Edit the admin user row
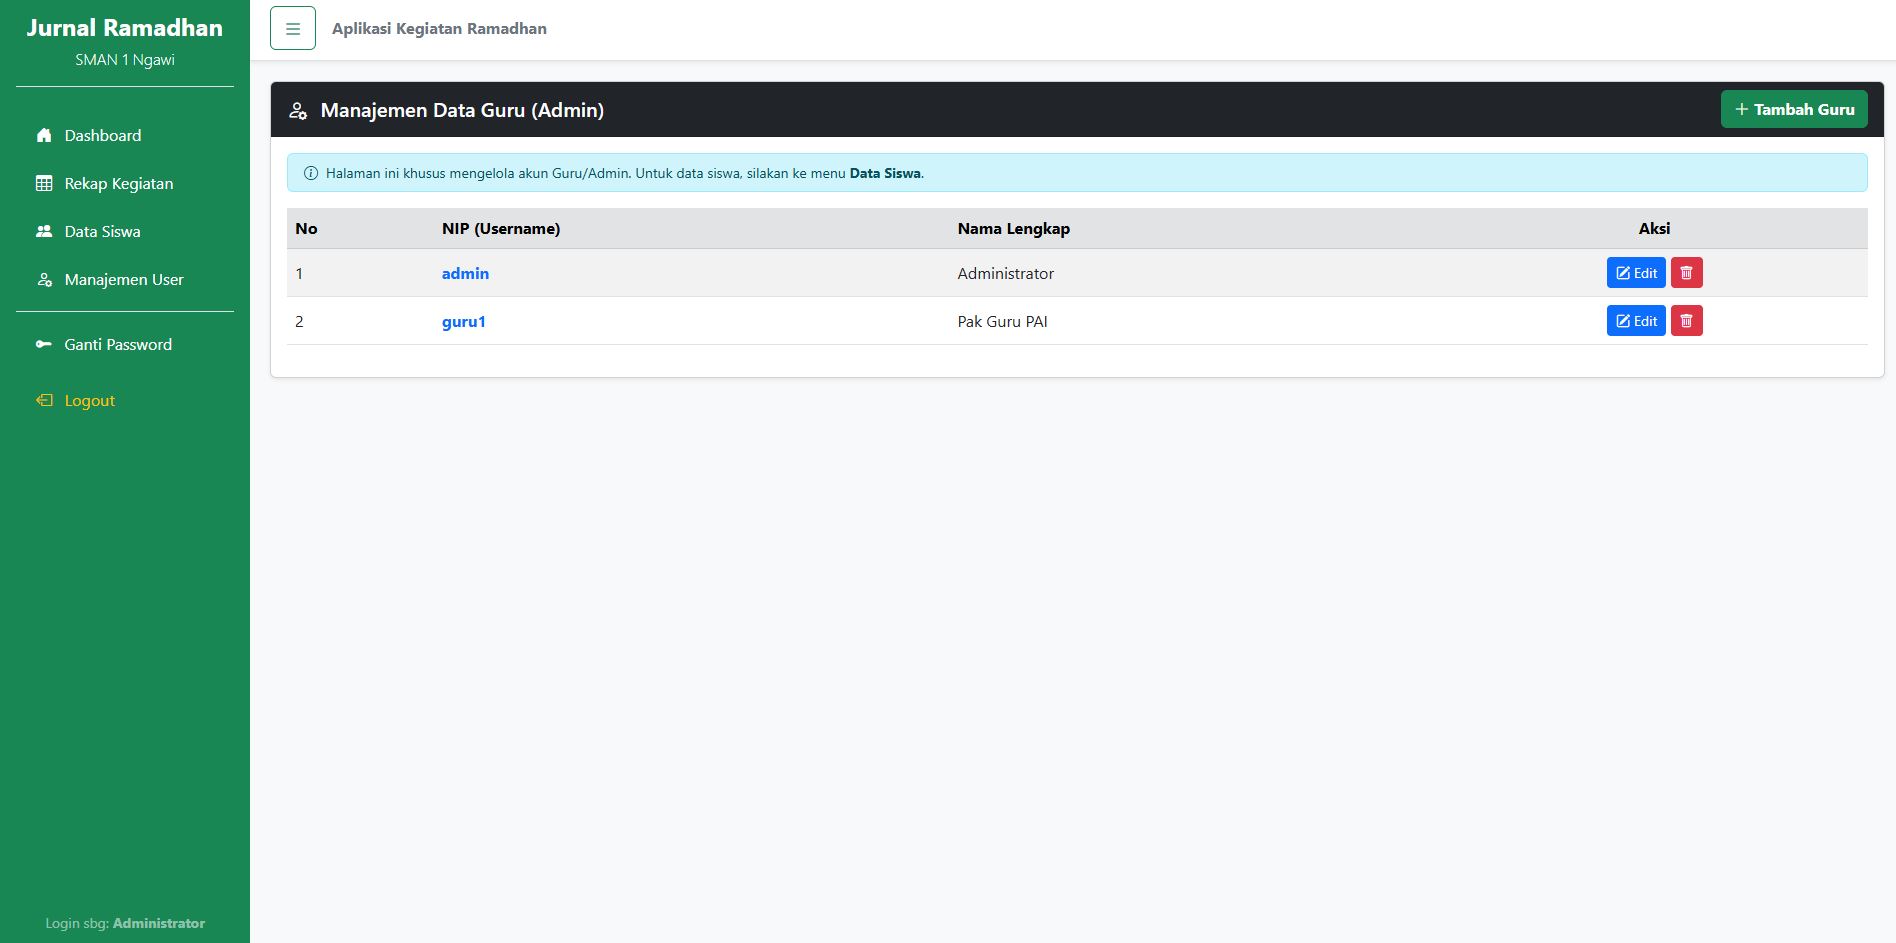This screenshot has height=943, width=1896. point(1636,273)
